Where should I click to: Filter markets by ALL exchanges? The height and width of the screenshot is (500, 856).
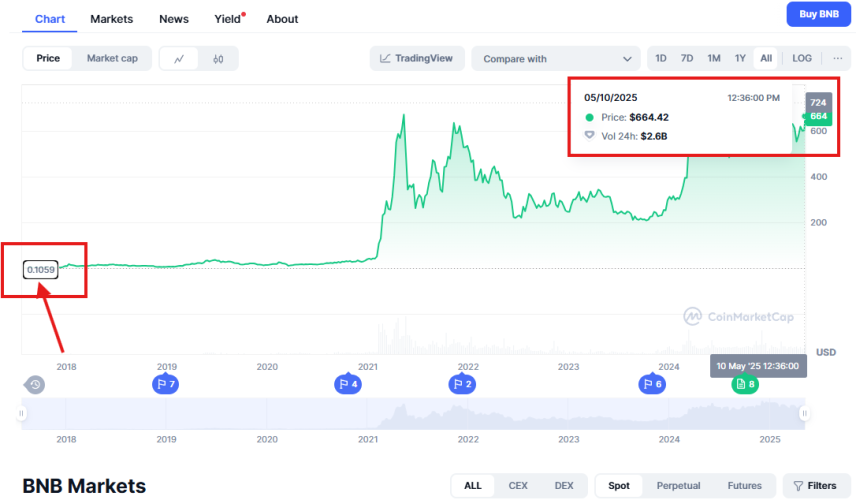point(473,486)
